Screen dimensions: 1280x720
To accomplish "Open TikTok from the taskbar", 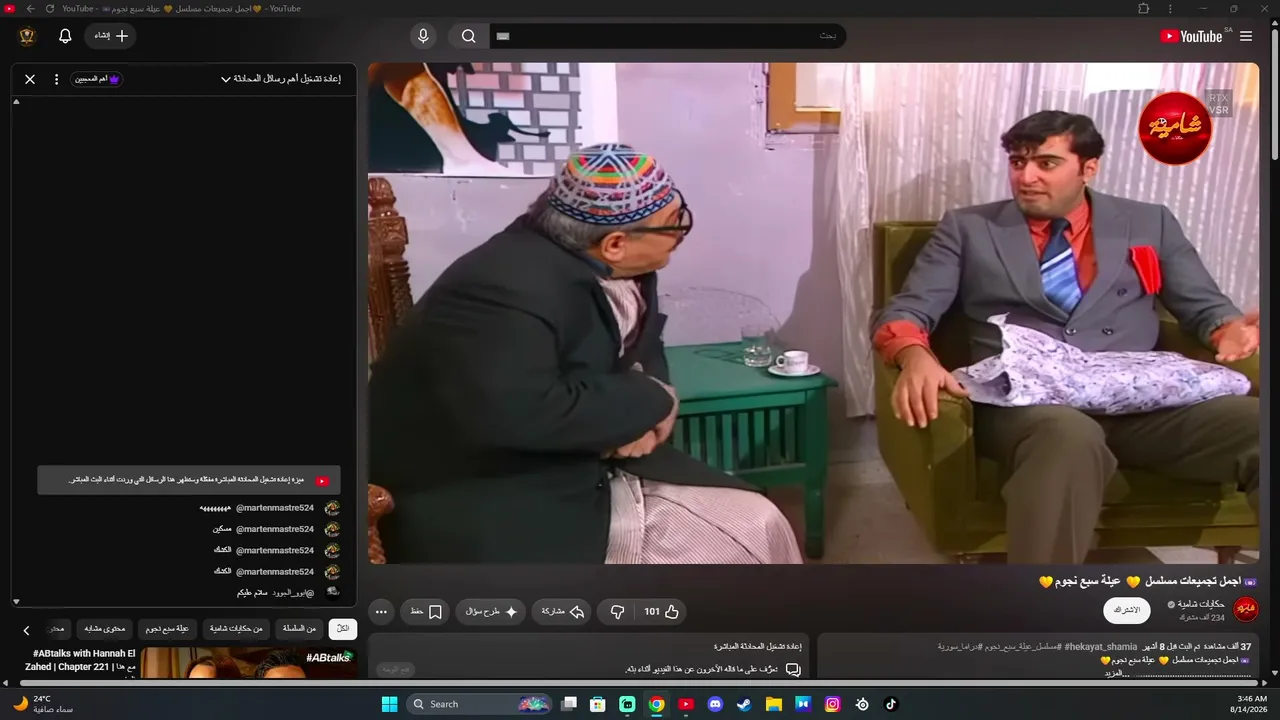I will tap(891, 704).
